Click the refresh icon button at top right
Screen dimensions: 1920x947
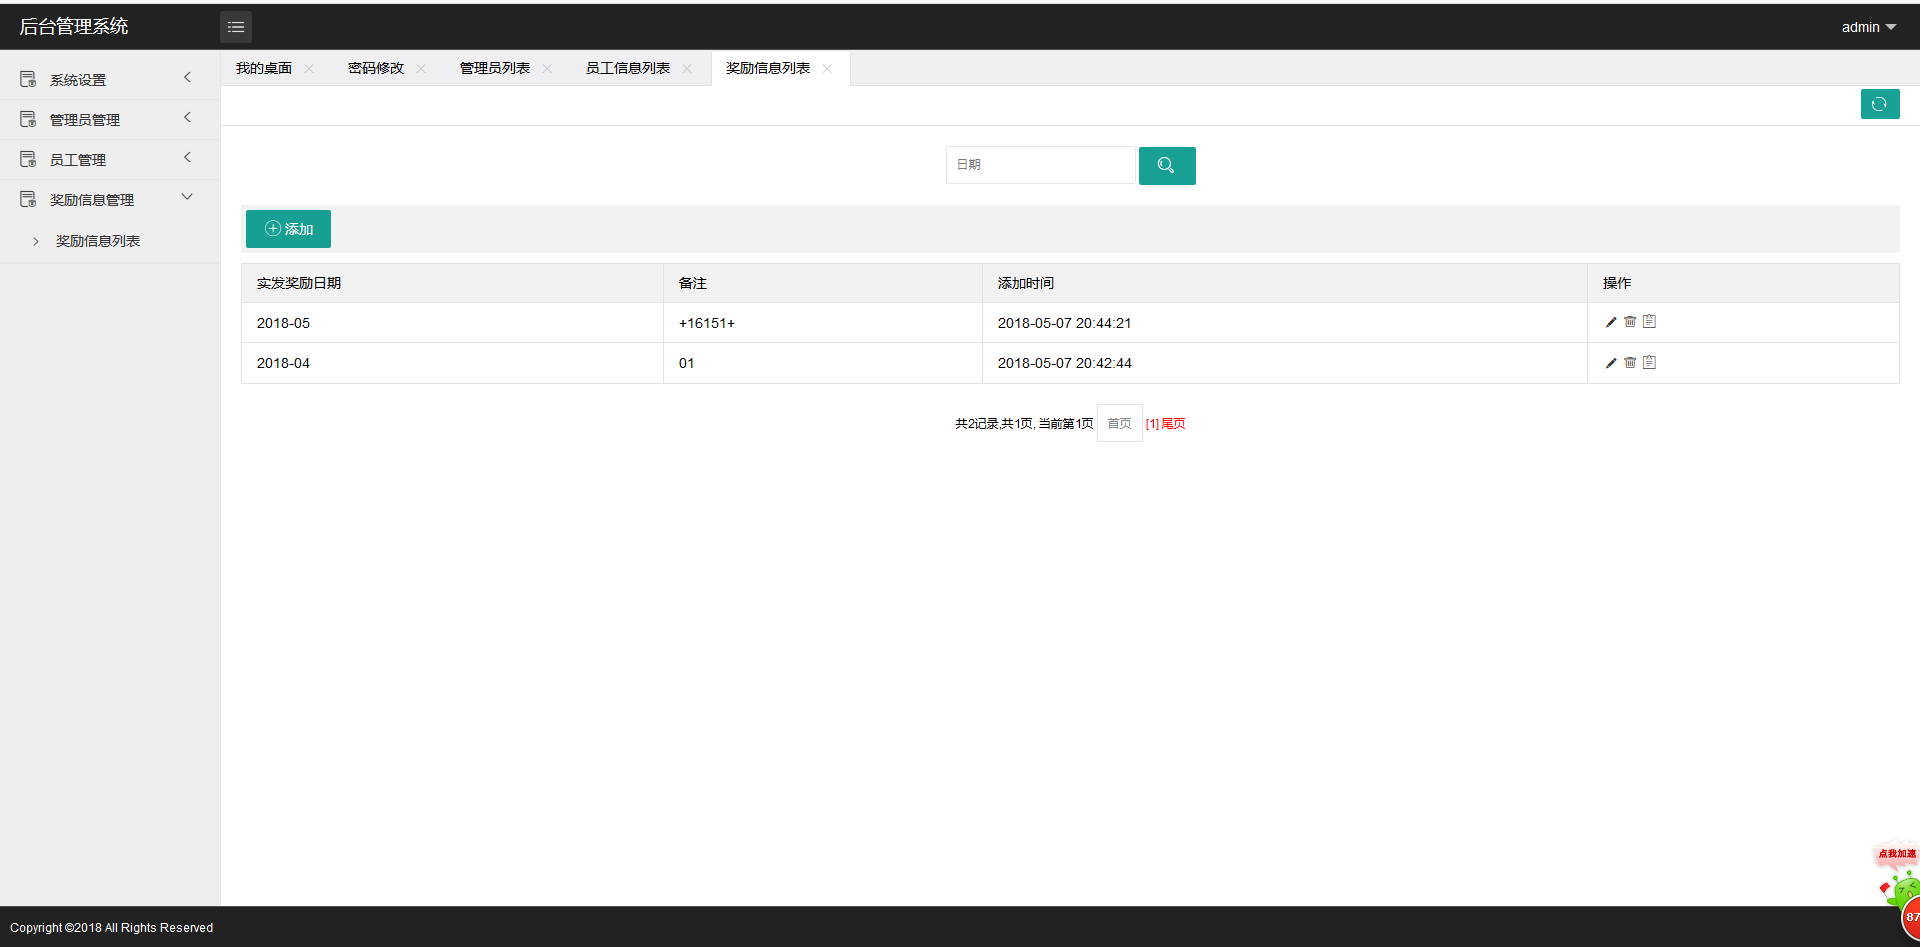click(1879, 104)
